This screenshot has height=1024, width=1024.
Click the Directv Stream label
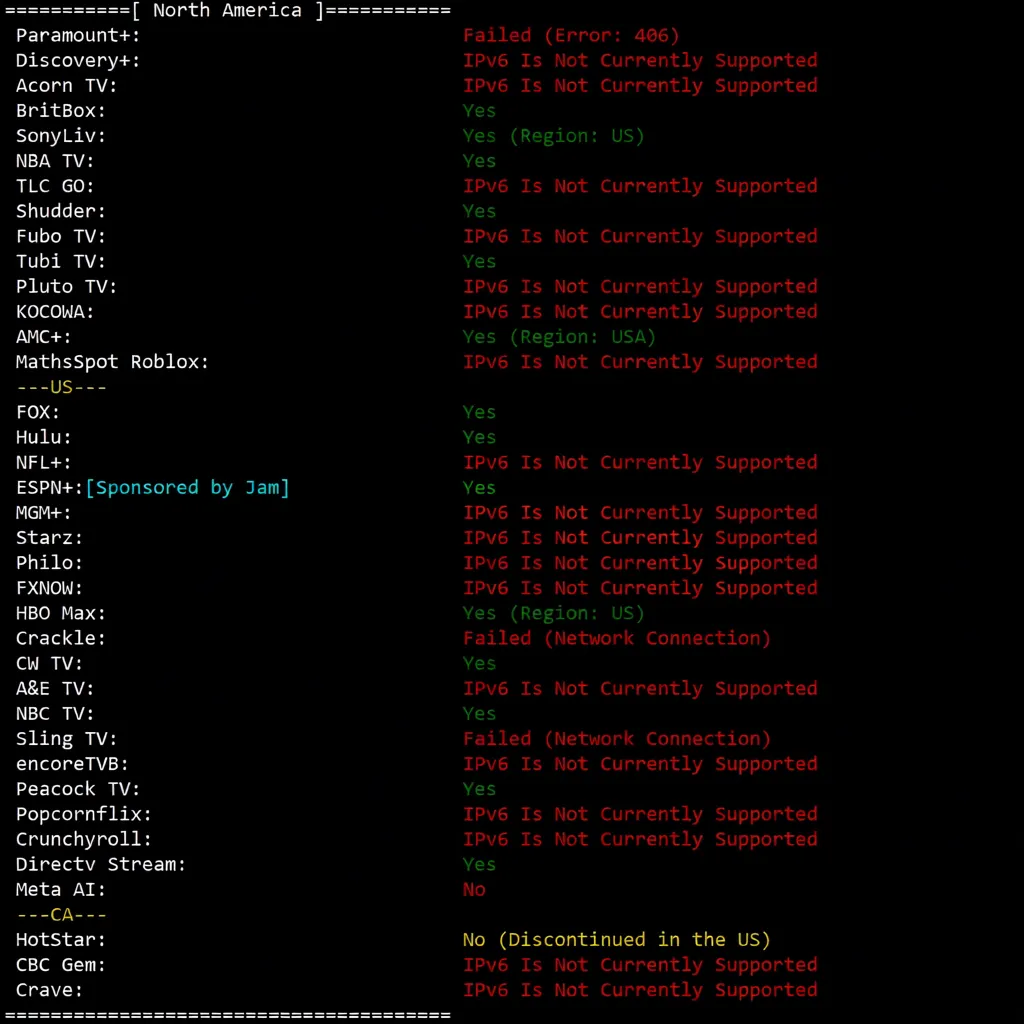(x=101, y=864)
